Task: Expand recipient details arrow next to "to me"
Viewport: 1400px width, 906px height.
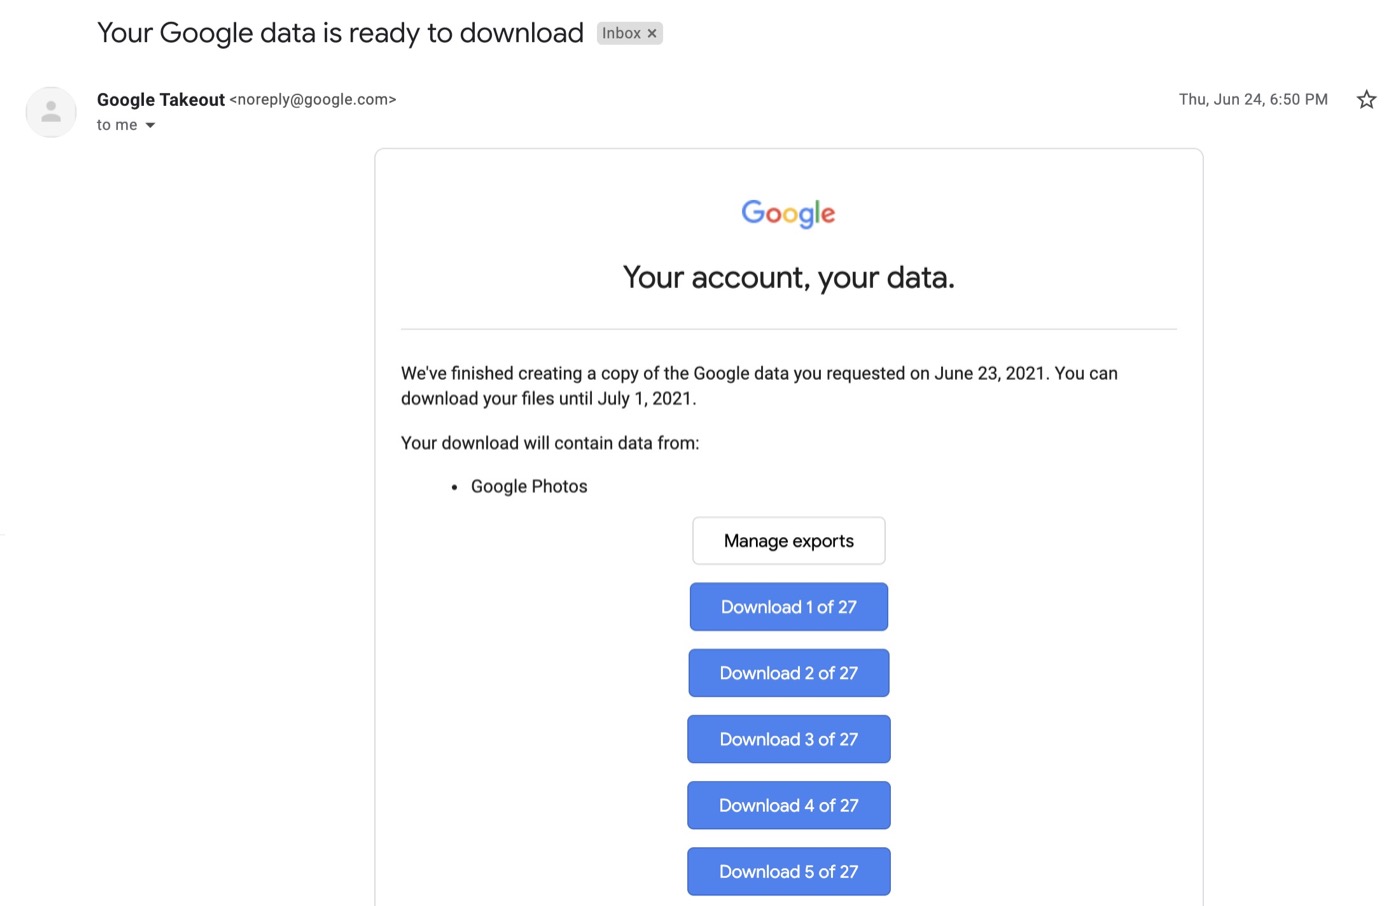Action: (151, 125)
